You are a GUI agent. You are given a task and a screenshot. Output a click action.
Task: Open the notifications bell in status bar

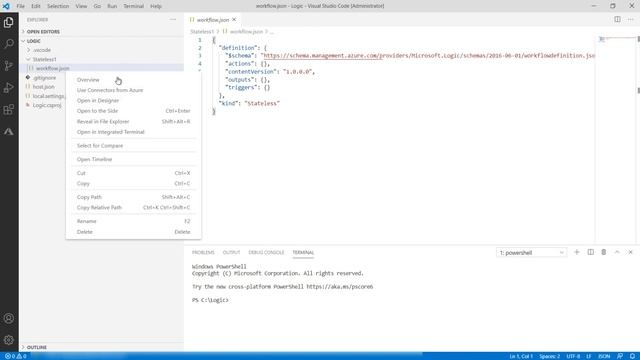(x=632, y=356)
